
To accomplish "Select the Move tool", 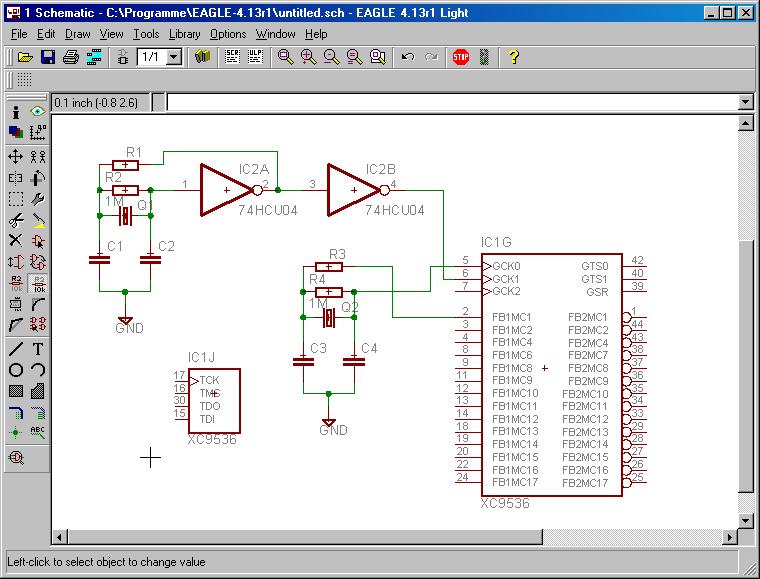I will (x=16, y=156).
